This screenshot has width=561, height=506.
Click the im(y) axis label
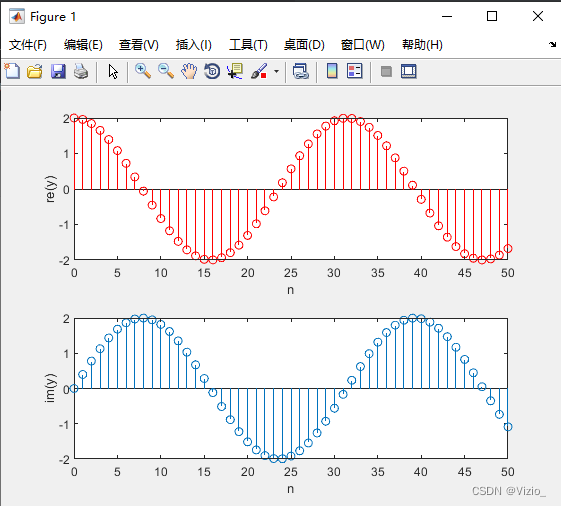[x=50, y=388]
